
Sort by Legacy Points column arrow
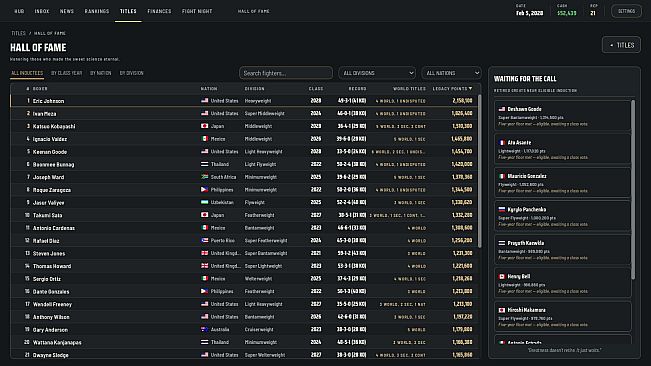tap(470, 88)
